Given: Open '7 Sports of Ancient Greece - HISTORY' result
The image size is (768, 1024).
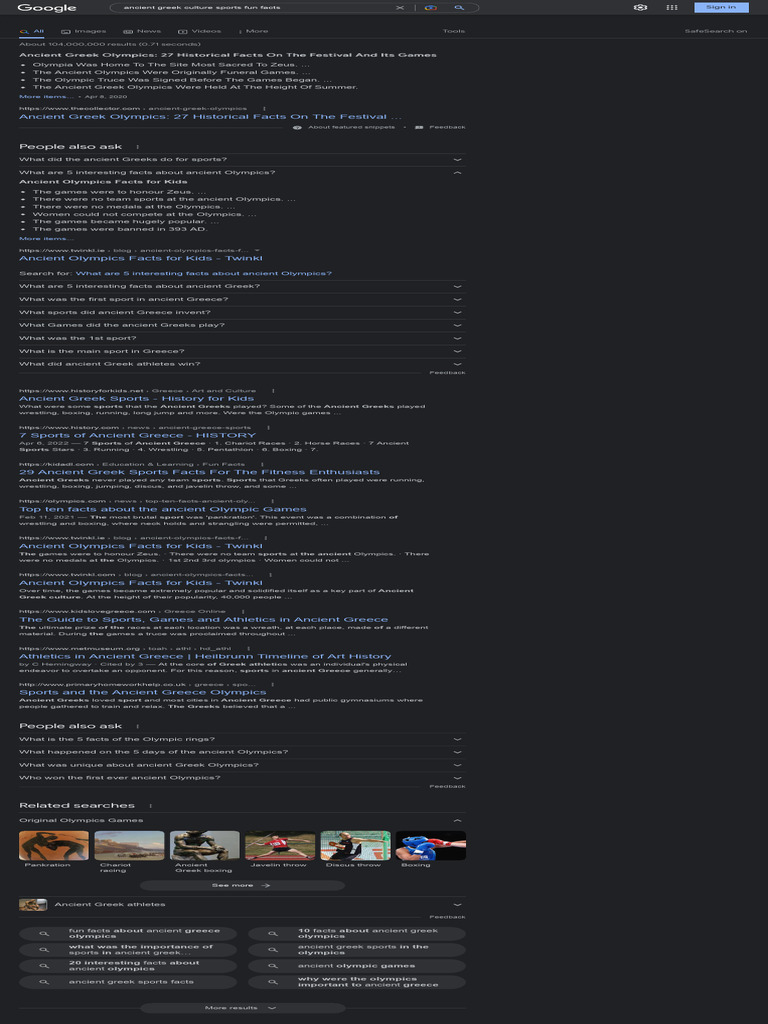Looking at the screenshot, I should [137, 435].
